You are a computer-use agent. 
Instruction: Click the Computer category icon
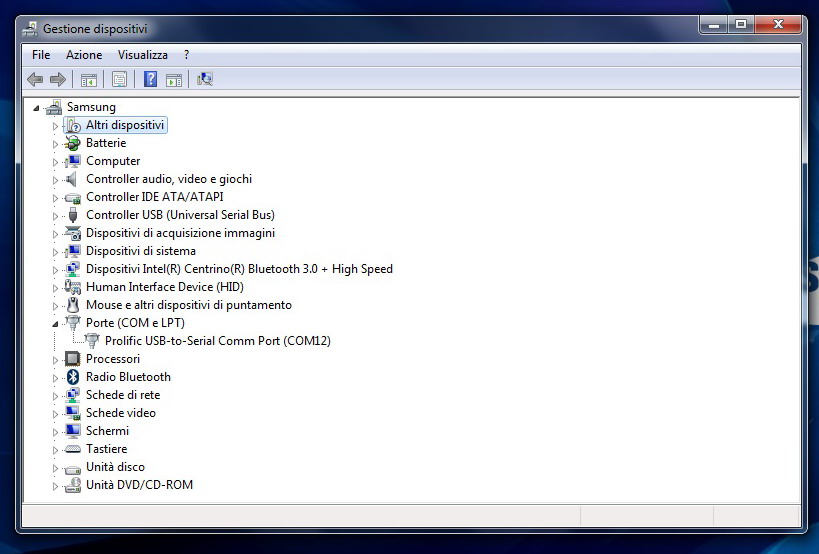pyautogui.click(x=73, y=161)
